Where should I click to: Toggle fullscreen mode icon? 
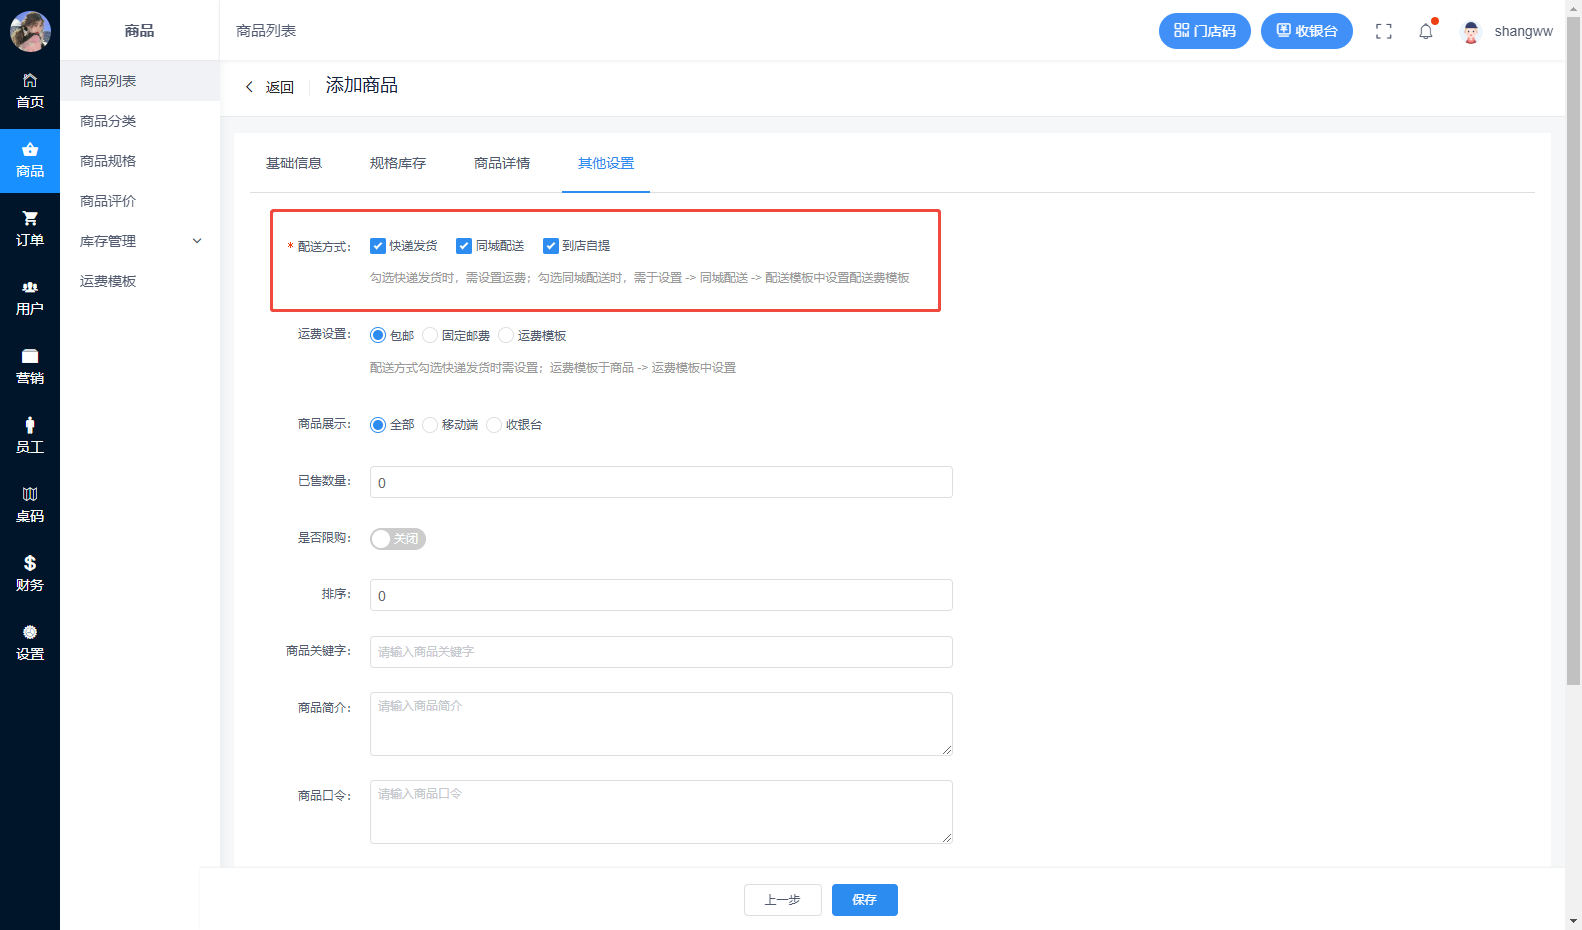pyautogui.click(x=1383, y=31)
